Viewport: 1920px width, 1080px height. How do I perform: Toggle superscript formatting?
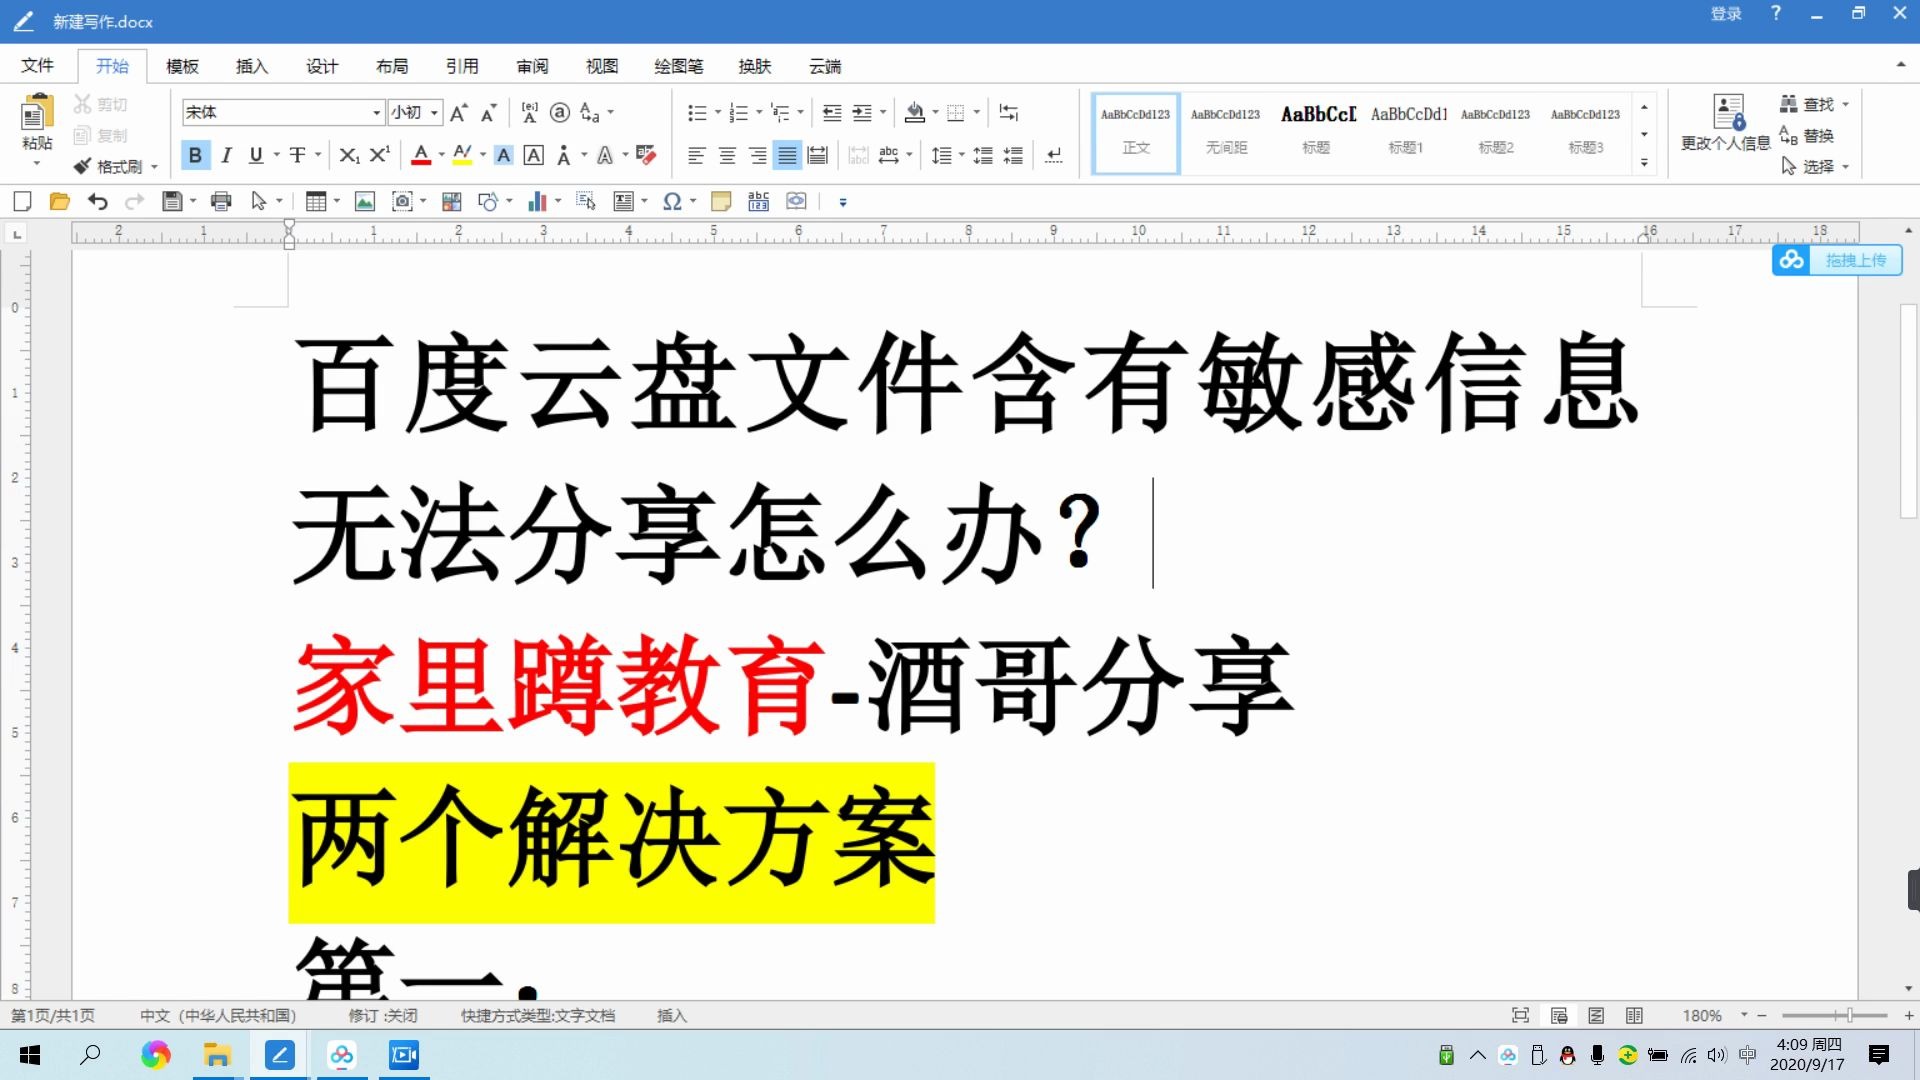tap(380, 155)
